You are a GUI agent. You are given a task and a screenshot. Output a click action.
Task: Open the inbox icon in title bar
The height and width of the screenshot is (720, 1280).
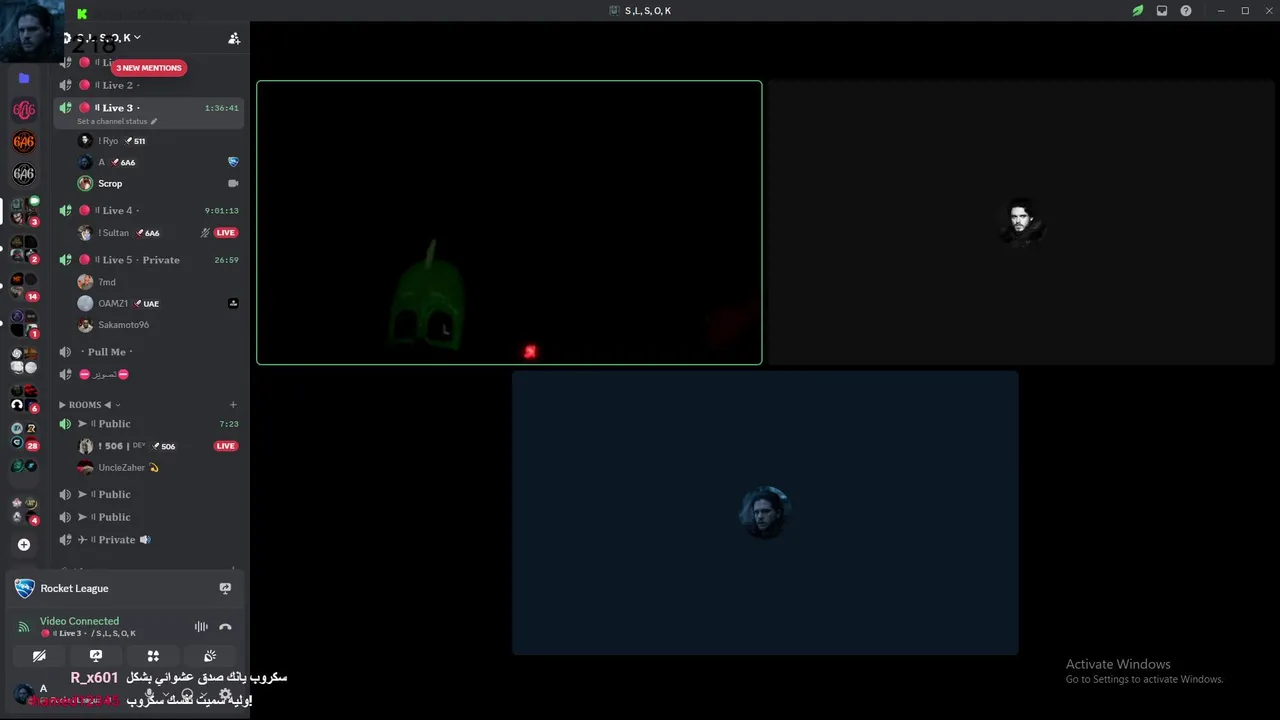[1162, 11]
